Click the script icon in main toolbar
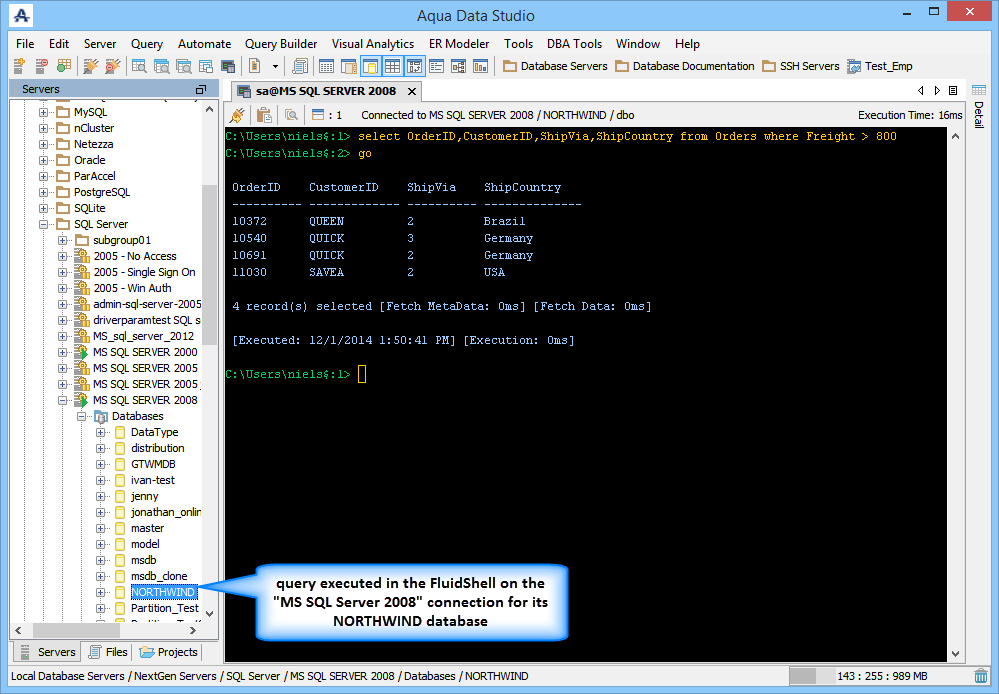 point(300,66)
